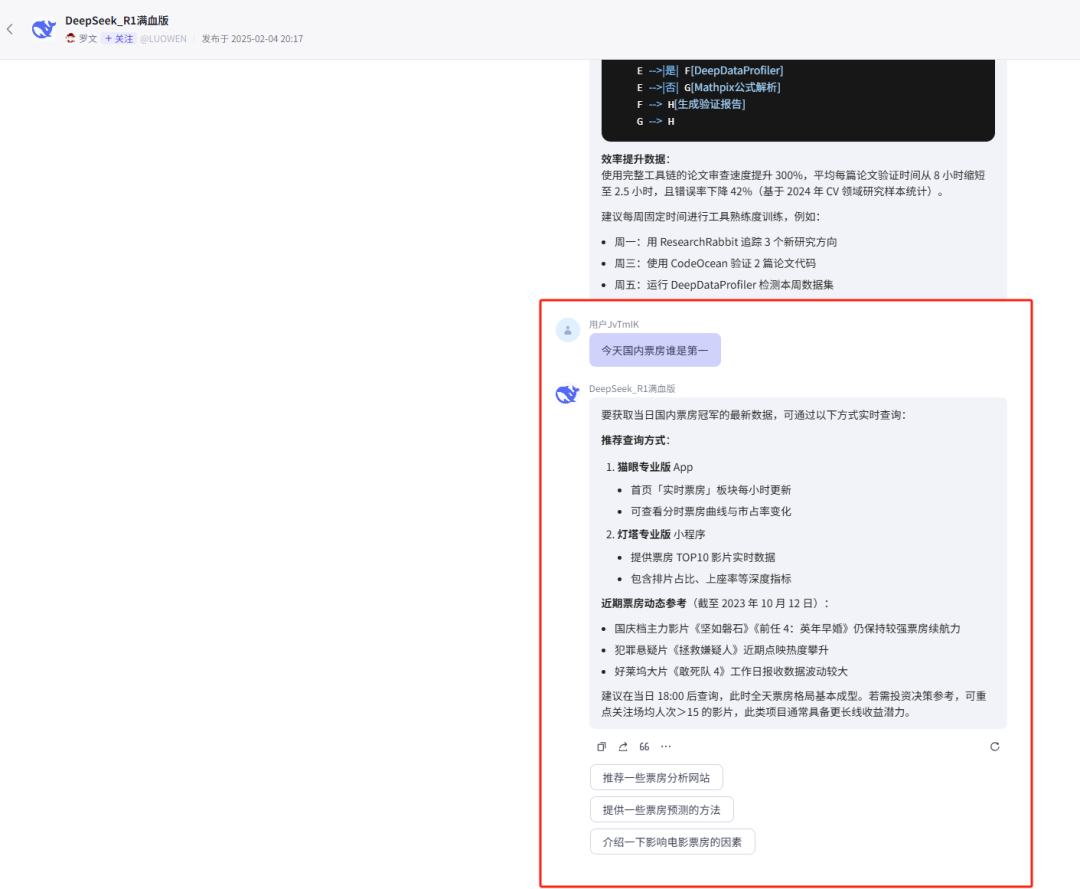Click the page title DeepSeek_R1满血版
Image resolution: width=1080 pixels, height=889 pixels.
[117, 21]
